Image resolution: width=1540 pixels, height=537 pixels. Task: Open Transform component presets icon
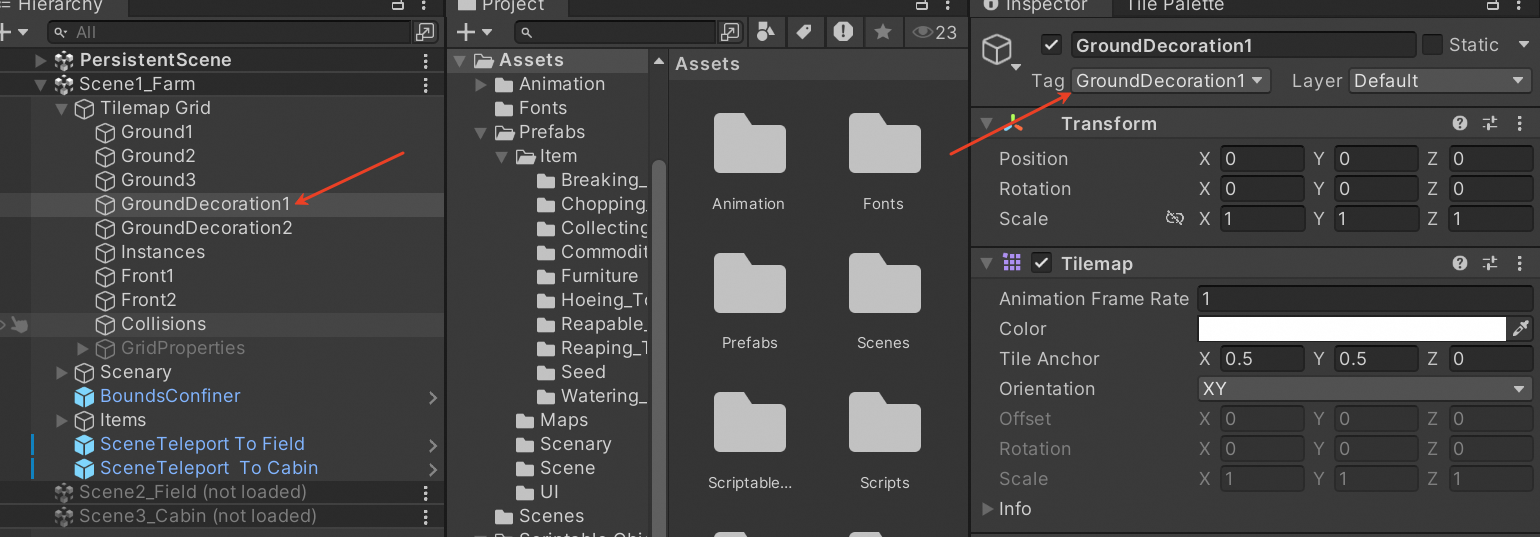click(1490, 123)
